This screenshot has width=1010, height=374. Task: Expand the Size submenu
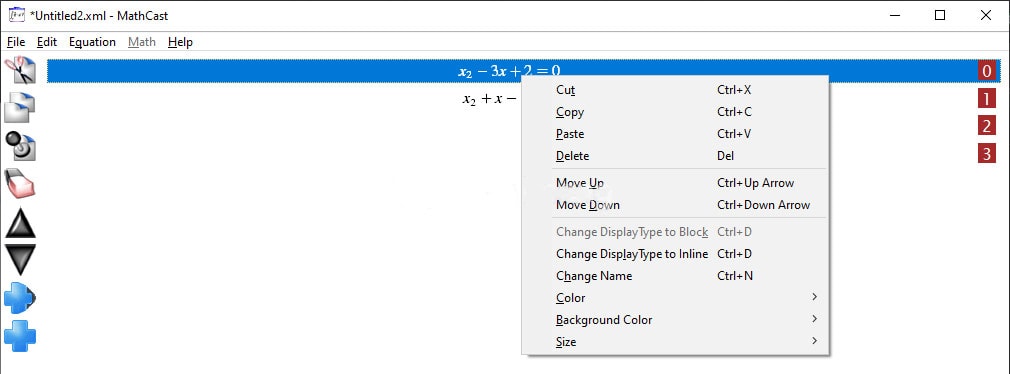pyautogui.click(x=675, y=341)
